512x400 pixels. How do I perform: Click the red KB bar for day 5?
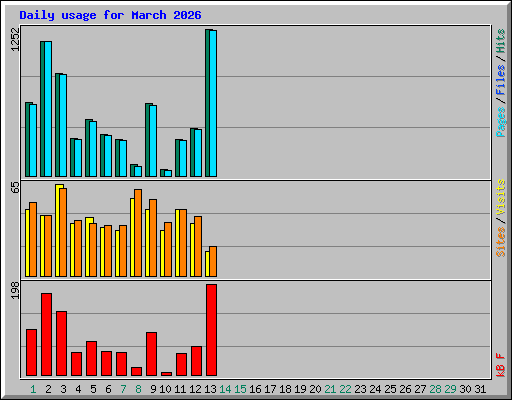click(x=91, y=359)
